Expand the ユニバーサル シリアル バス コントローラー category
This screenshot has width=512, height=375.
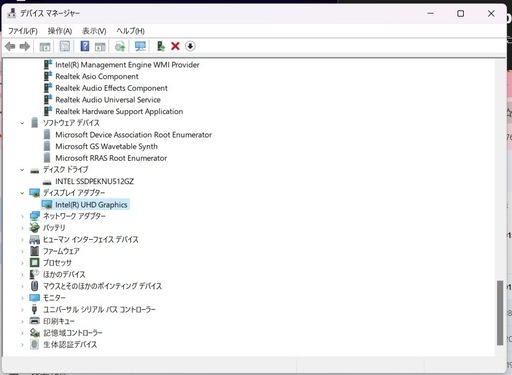pos(22,310)
